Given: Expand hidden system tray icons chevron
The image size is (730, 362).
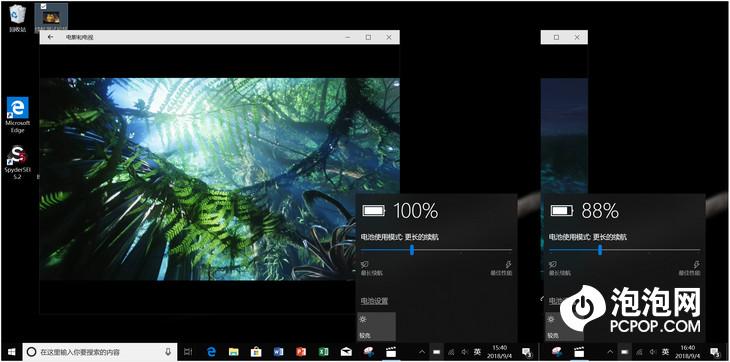Looking at the screenshot, I should 422,352.
